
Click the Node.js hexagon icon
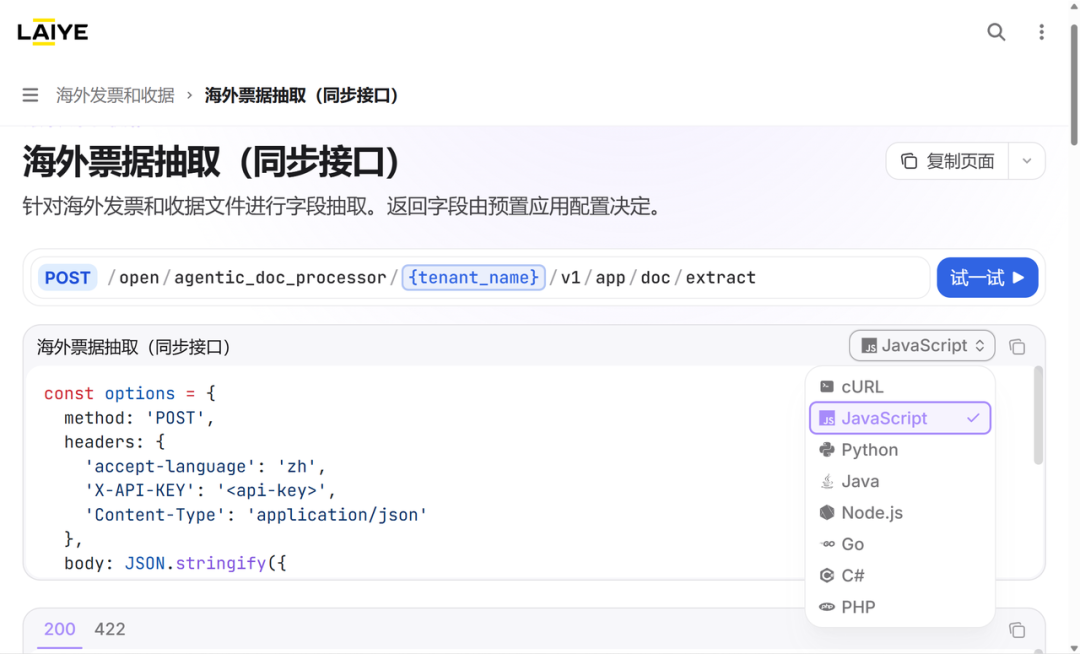[827, 513]
